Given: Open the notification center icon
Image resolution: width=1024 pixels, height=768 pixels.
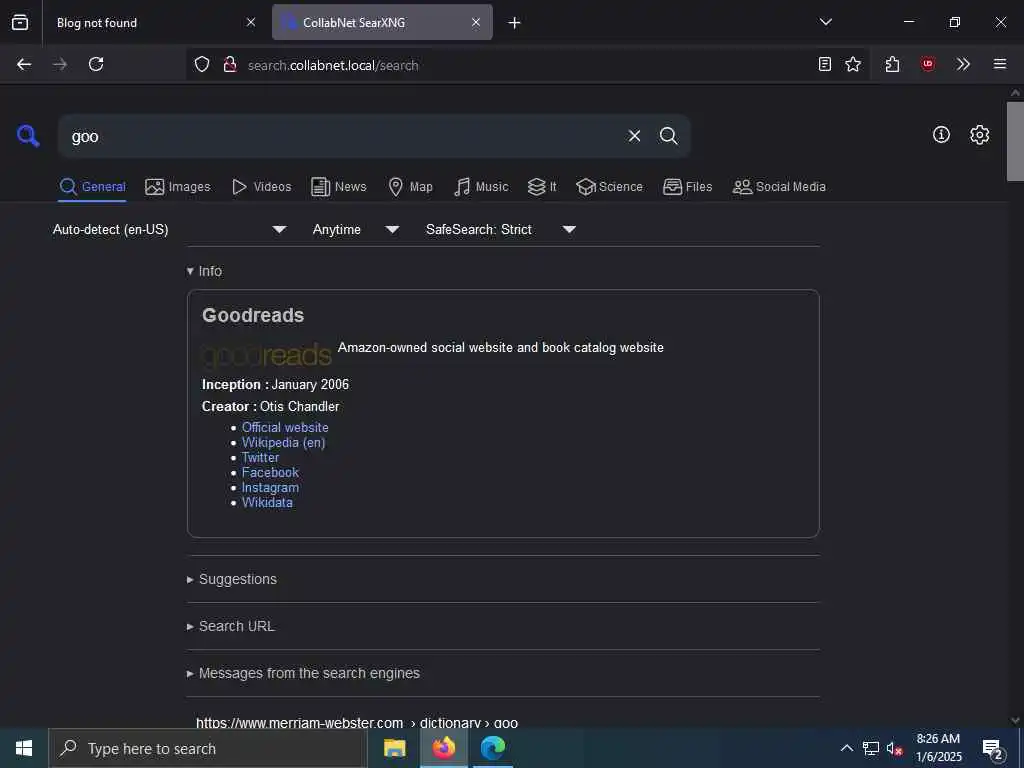Looking at the screenshot, I should [x=992, y=749].
